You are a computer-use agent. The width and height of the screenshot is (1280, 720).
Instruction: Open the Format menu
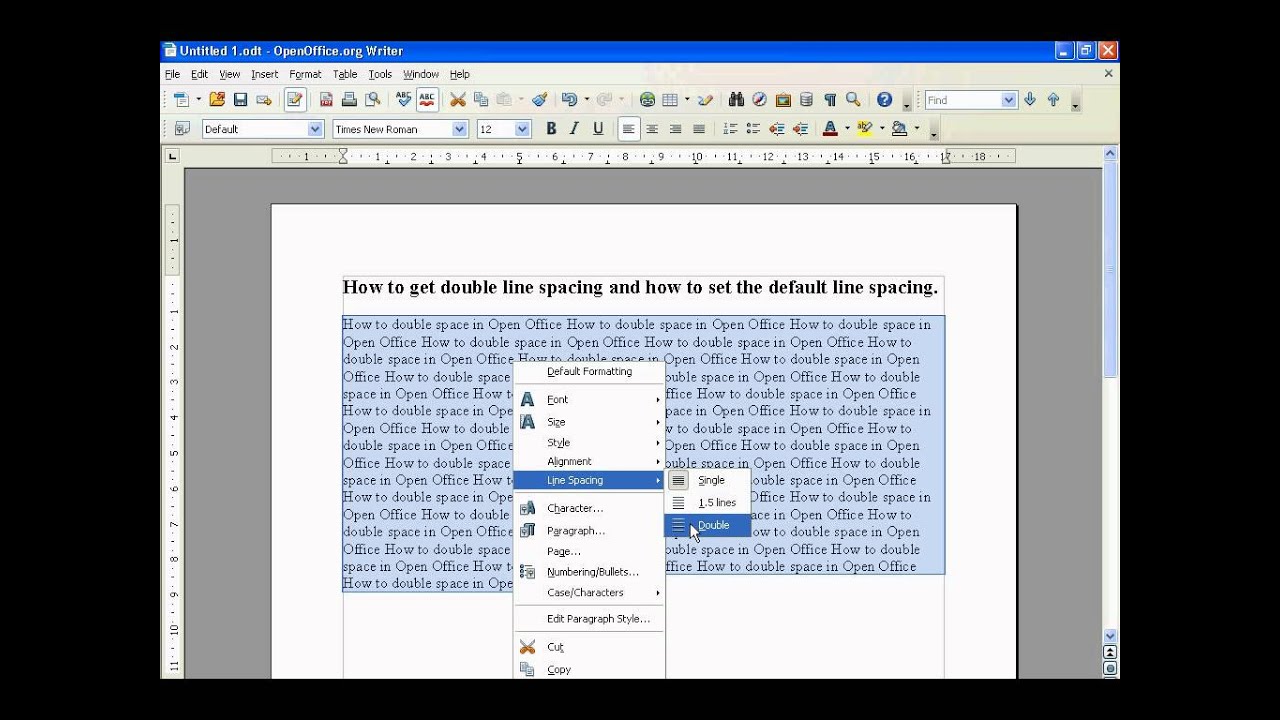click(x=305, y=74)
